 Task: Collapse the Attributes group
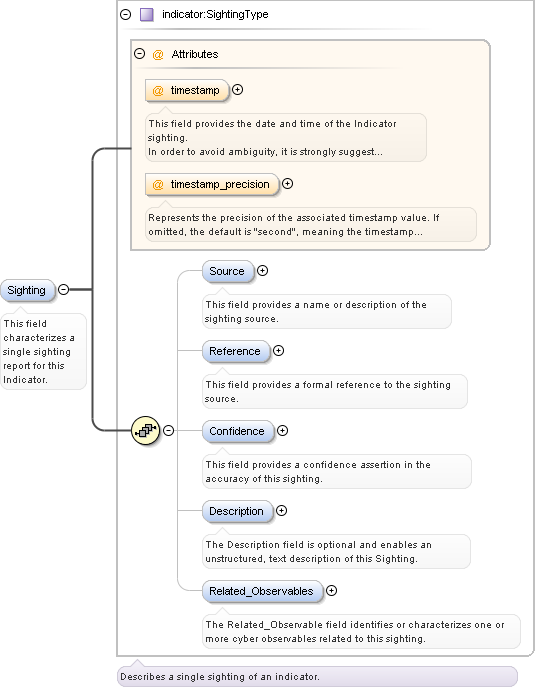140,54
